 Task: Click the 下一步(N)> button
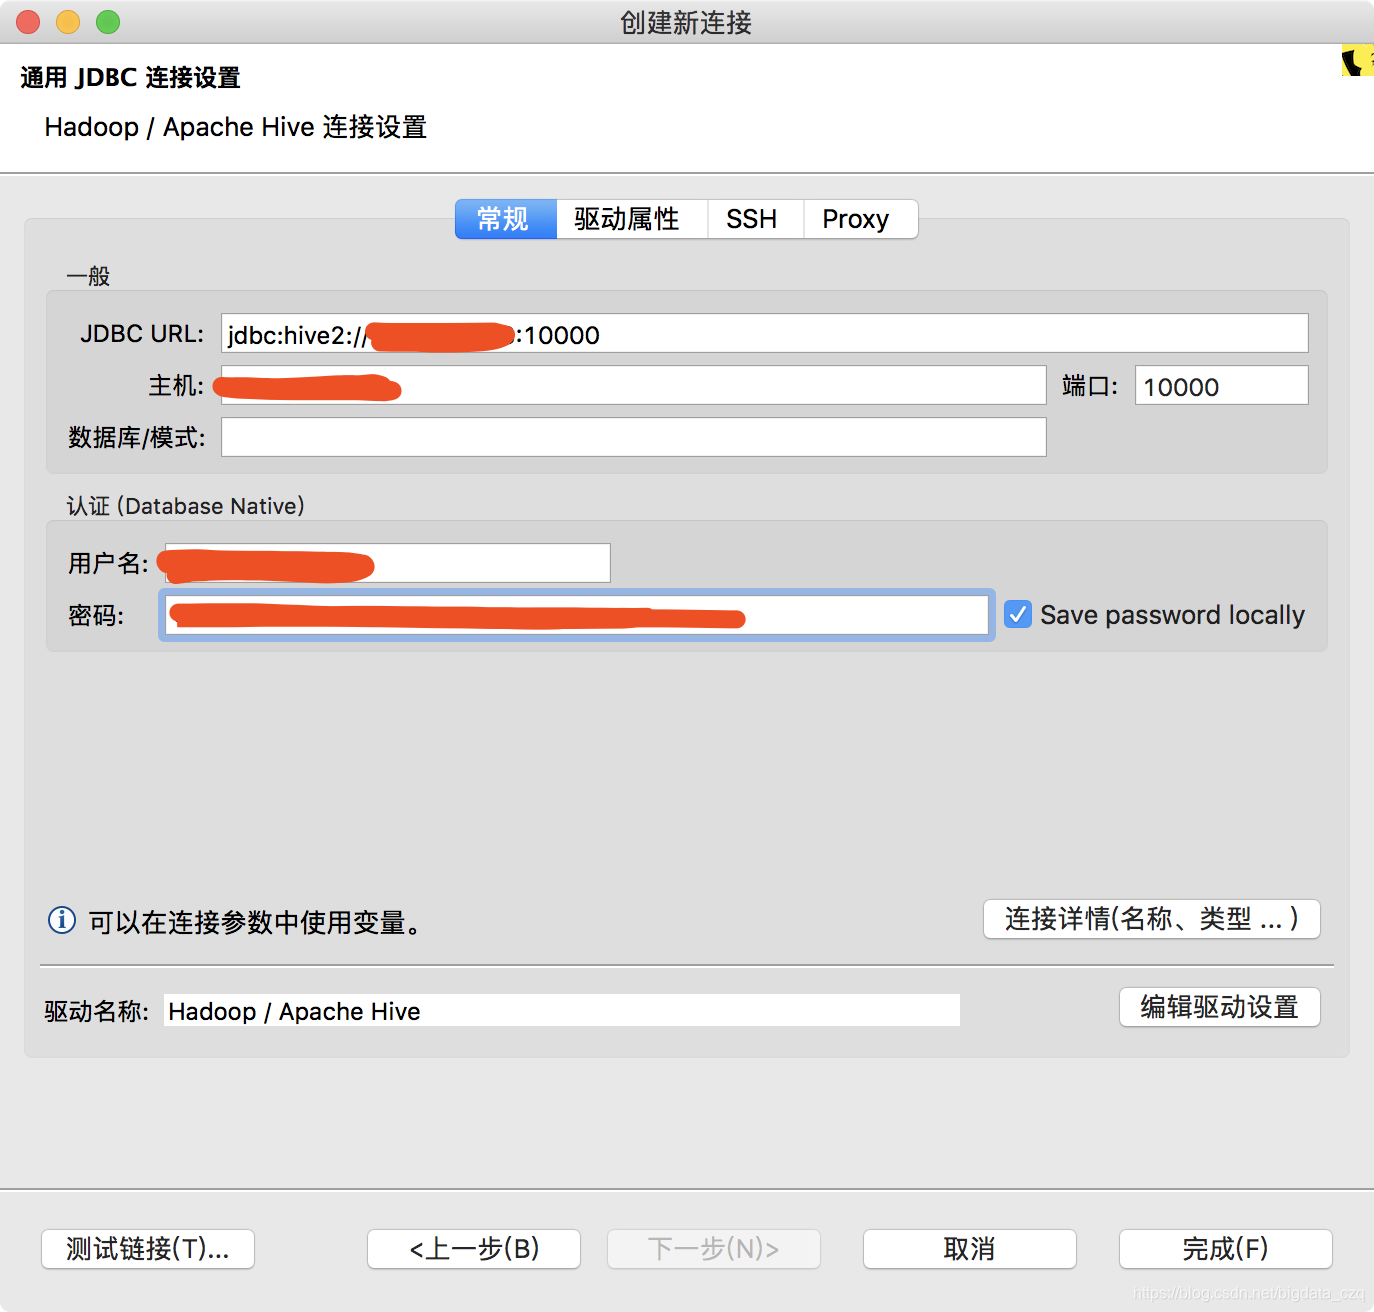coord(714,1249)
